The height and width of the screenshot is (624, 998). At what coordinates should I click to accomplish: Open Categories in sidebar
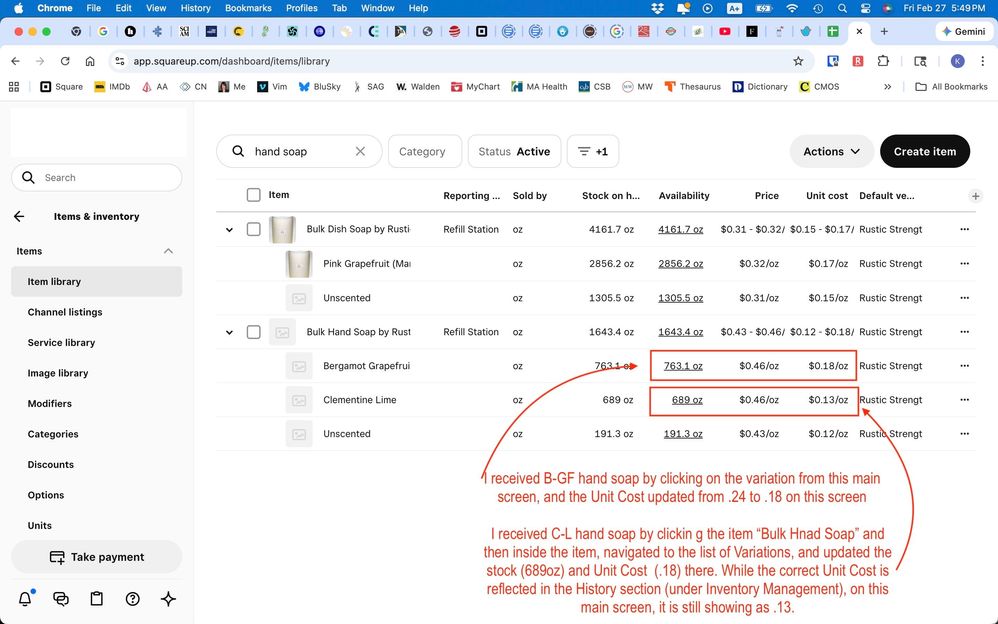(97, 434)
